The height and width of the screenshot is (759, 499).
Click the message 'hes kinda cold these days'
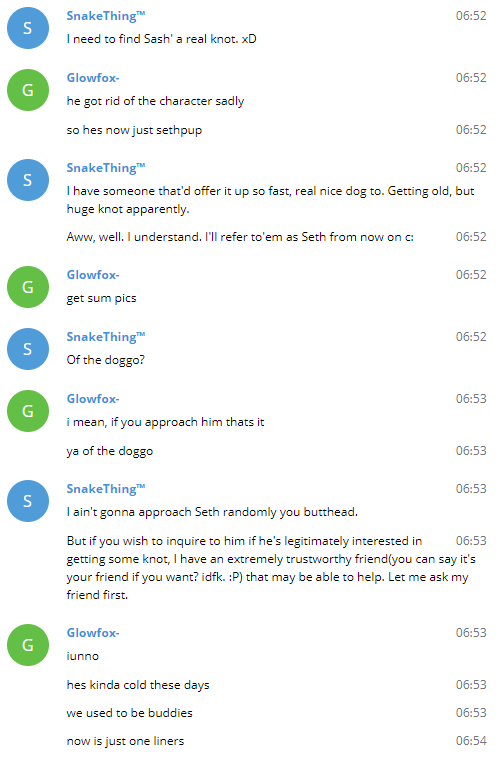tap(138, 685)
